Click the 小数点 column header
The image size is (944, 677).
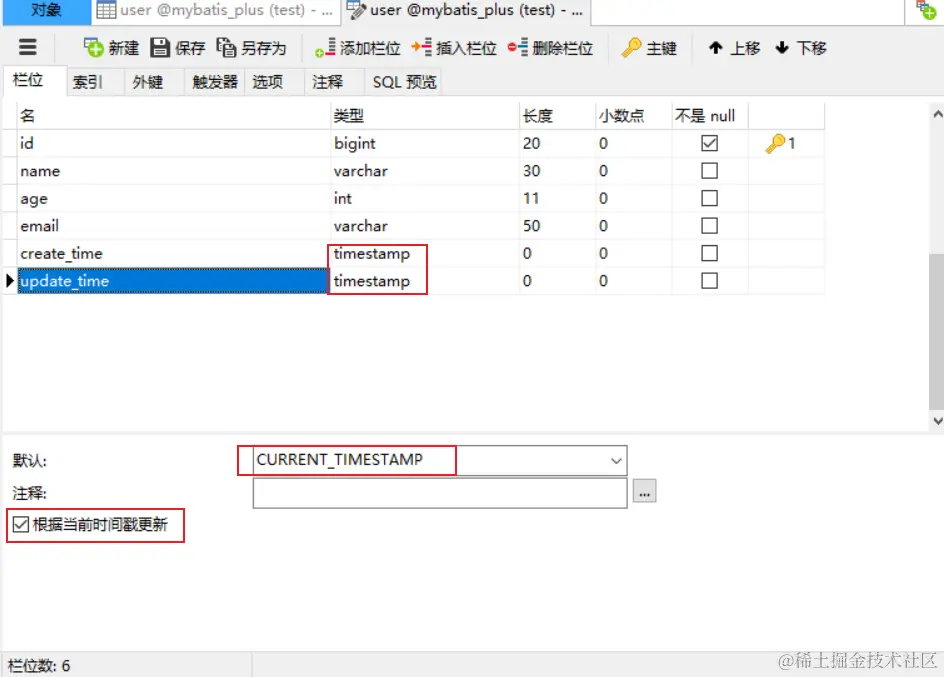[633, 116]
